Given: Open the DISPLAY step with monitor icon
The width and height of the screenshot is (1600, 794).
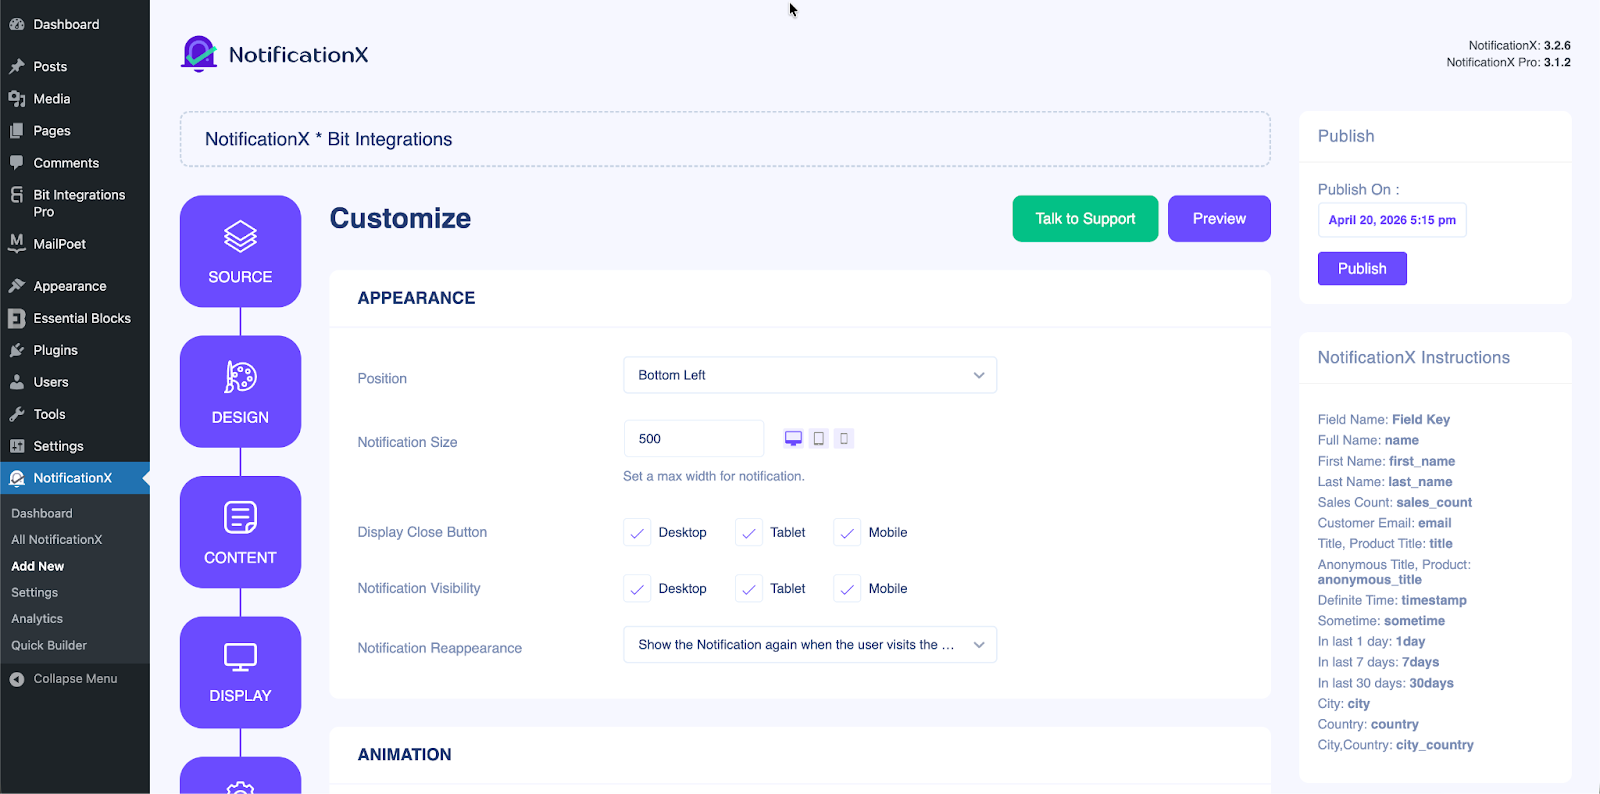Looking at the screenshot, I should [x=240, y=672].
